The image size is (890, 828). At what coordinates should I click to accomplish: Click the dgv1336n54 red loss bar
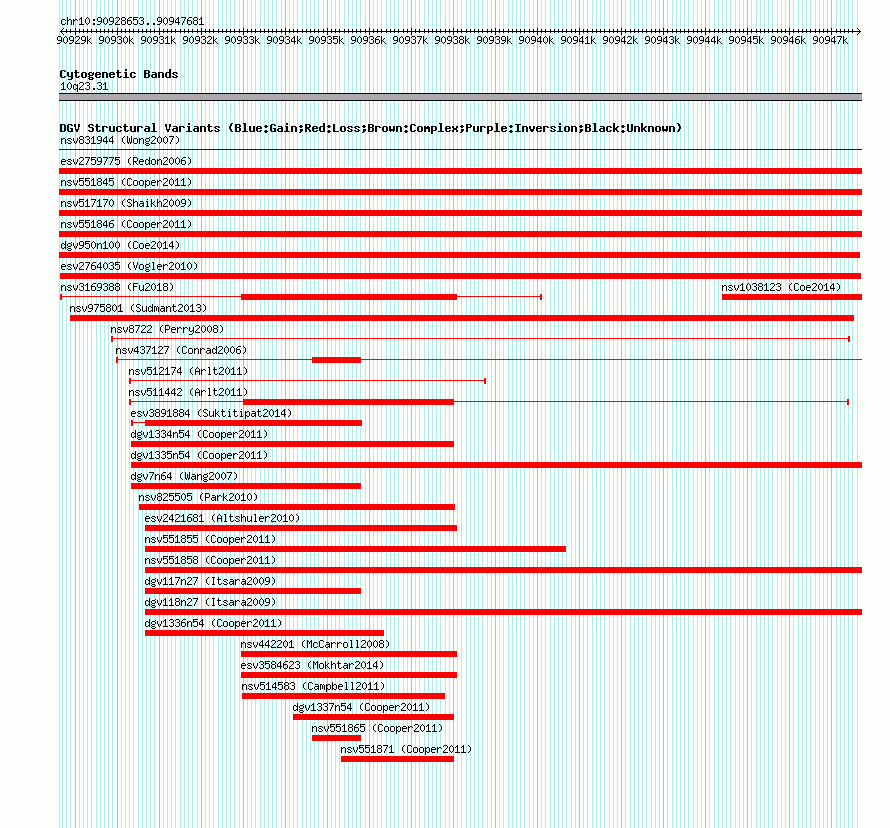click(264, 633)
